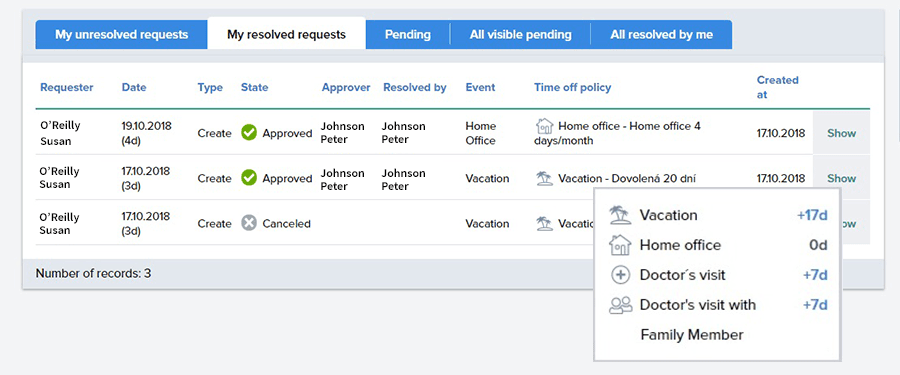Click the Doctor's visit plus icon in popup
900x375 pixels.
coord(620,275)
